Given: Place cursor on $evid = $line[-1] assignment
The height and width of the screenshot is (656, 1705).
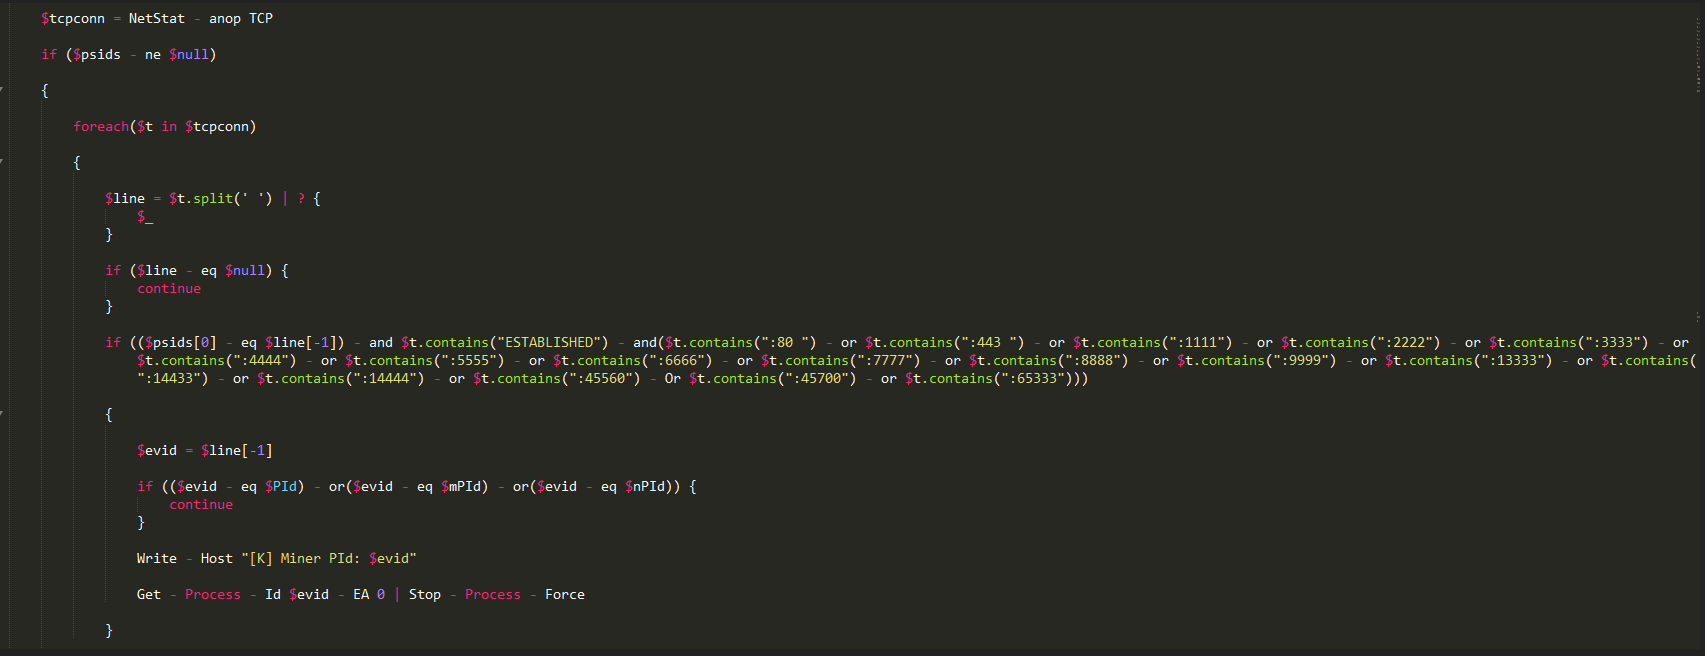Looking at the screenshot, I should (204, 450).
